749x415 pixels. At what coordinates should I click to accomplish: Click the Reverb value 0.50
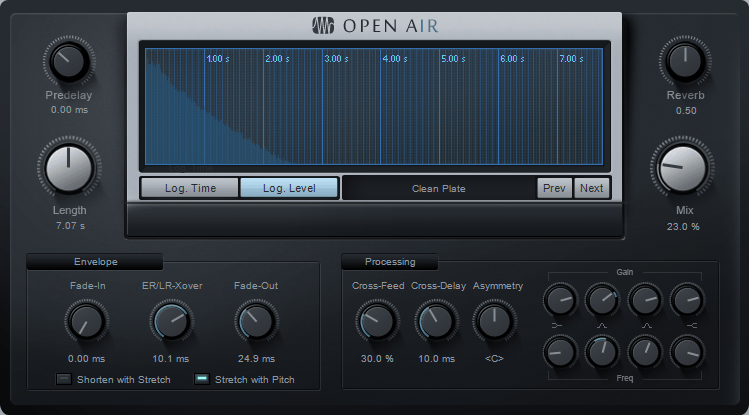click(x=686, y=111)
